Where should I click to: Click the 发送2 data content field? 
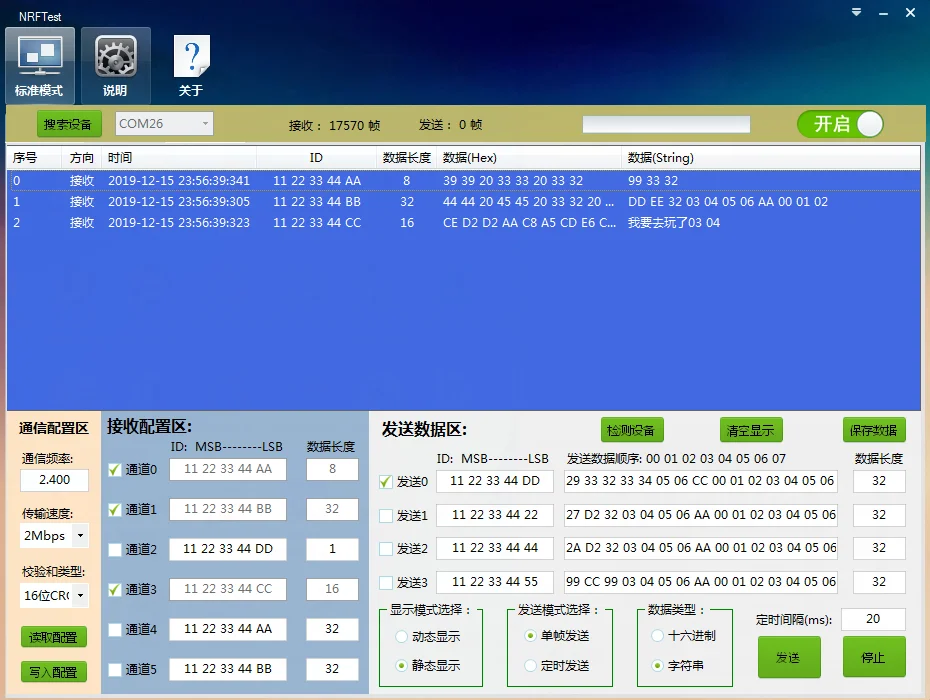pos(700,548)
